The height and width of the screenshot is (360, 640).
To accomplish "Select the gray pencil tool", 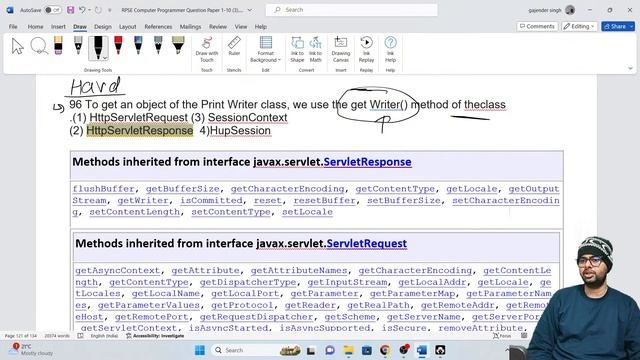I will tap(158, 45).
